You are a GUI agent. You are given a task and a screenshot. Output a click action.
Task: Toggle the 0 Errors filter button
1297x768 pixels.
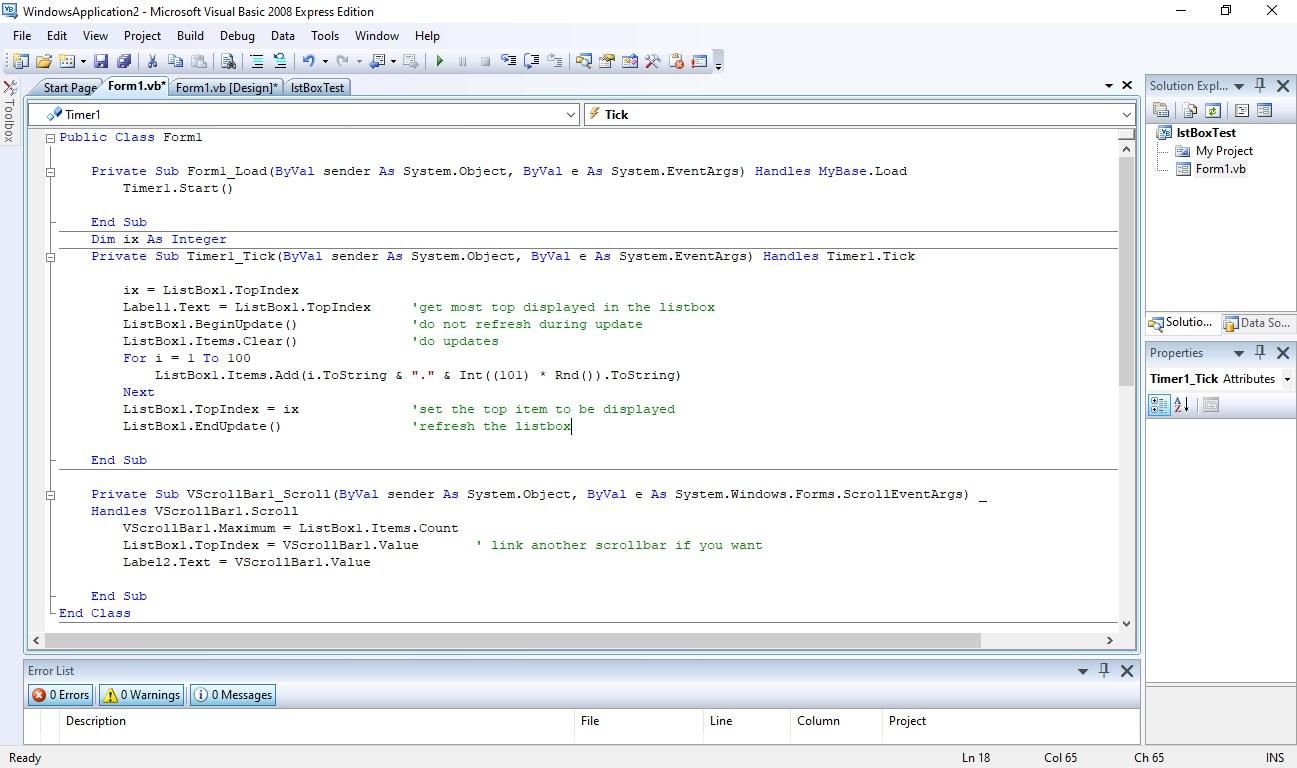[61, 695]
